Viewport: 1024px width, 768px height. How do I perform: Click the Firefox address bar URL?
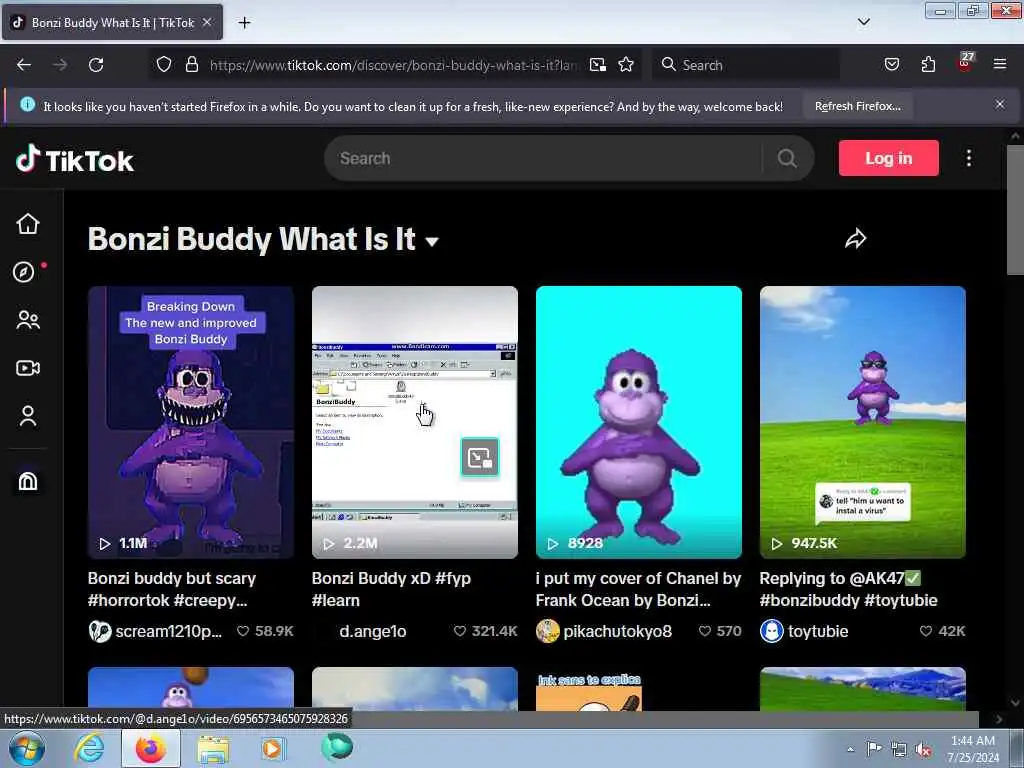pos(392,65)
